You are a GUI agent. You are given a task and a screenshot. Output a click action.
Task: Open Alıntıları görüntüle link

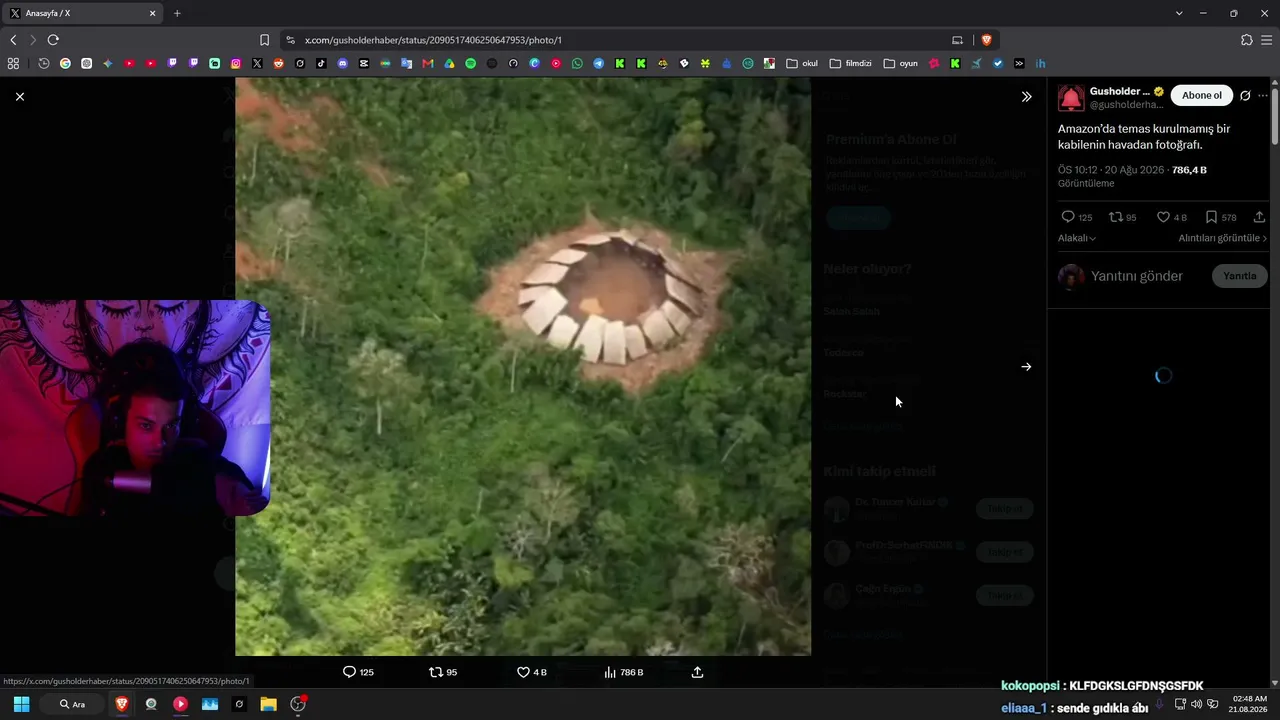click(1222, 238)
